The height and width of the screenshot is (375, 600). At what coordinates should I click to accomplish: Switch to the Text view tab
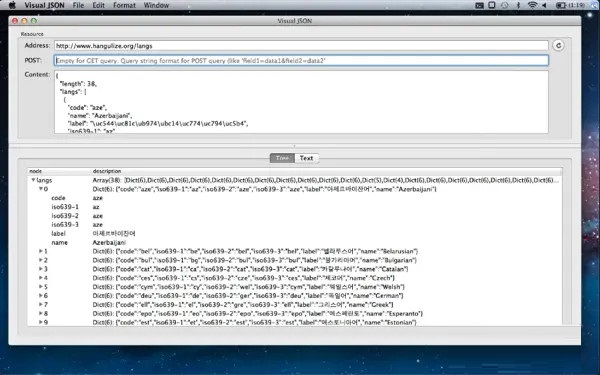pyautogui.click(x=307, y=158)
